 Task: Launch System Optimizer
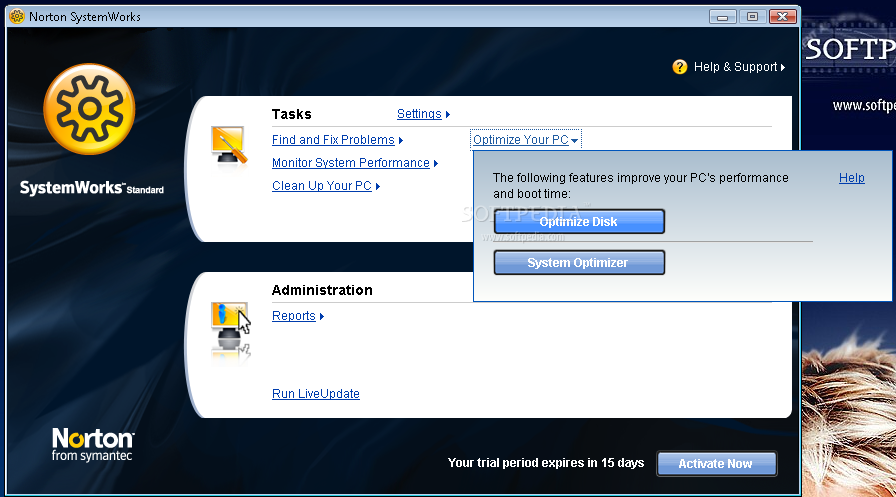(579, 263)
